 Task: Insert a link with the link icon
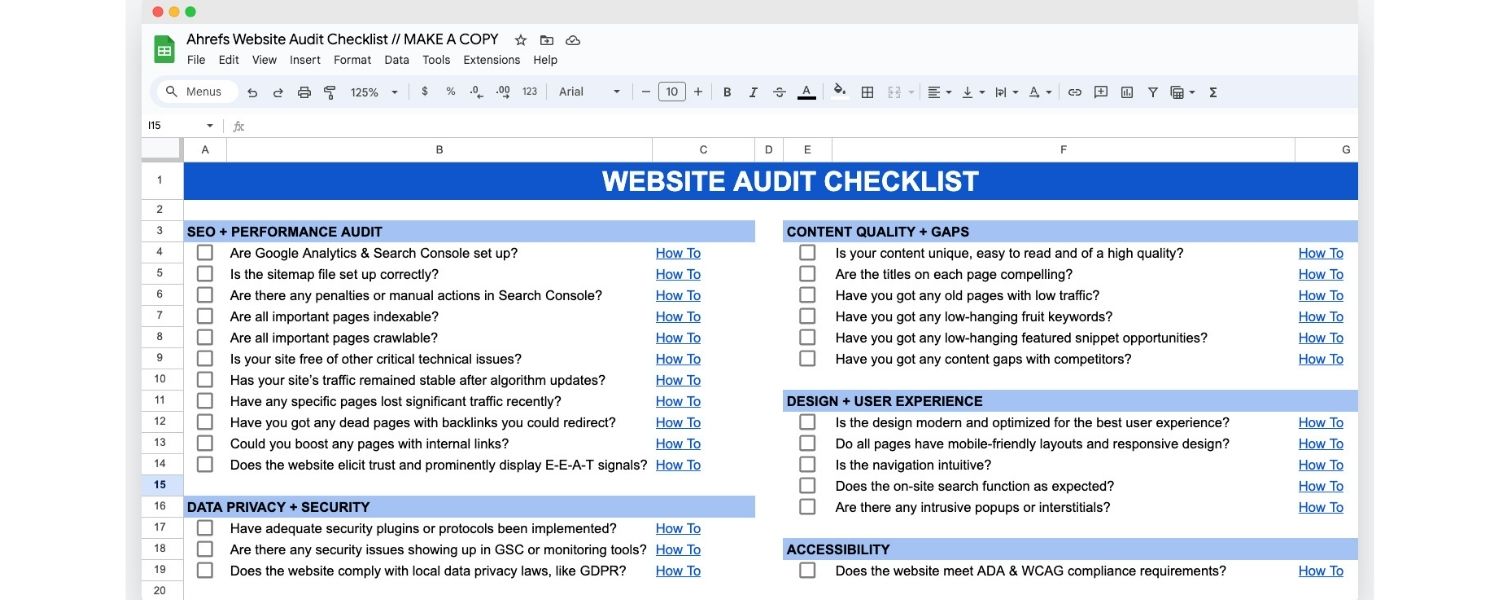(x=1074, y=91)
